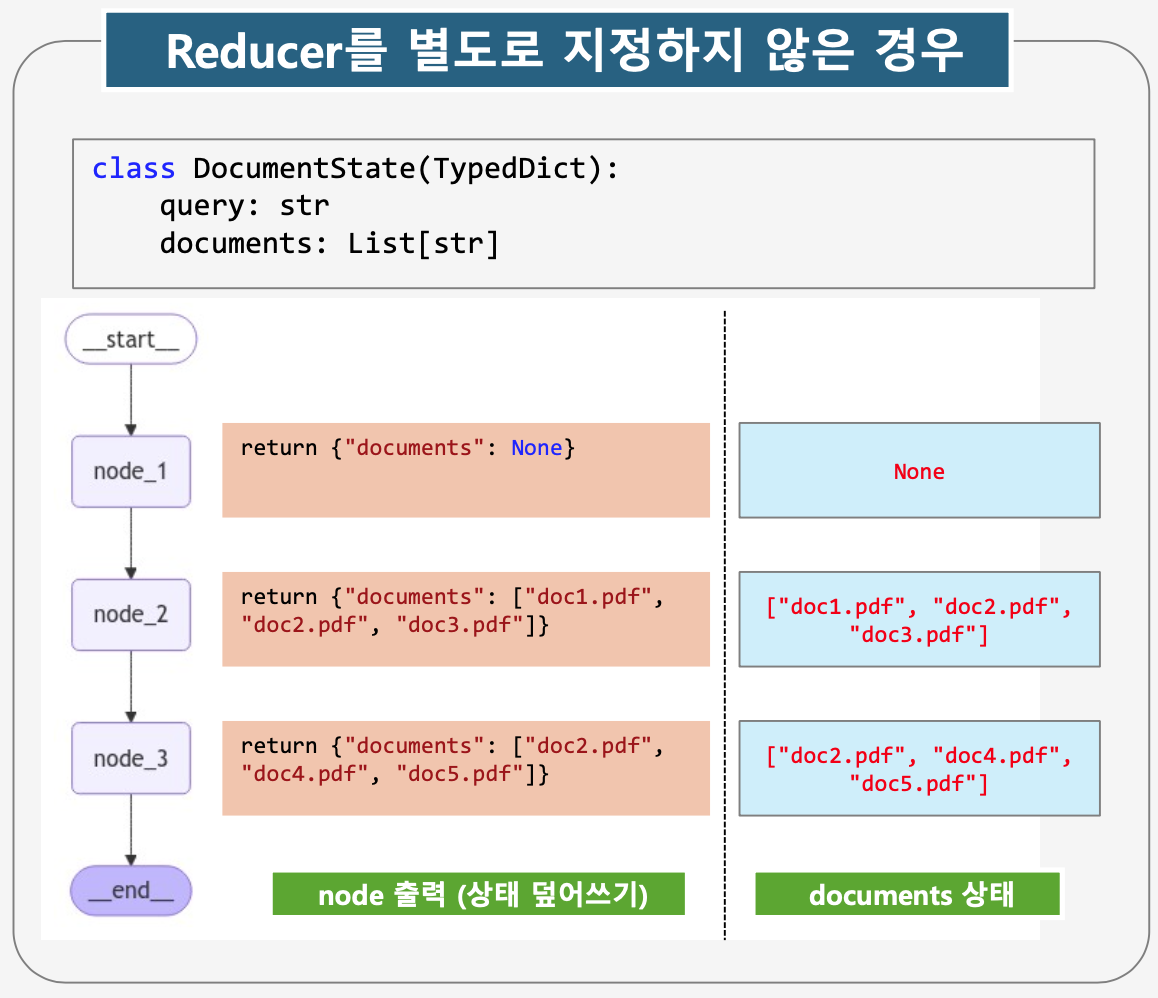
Task: Click the orange box returning documents None
Action: 465,470
